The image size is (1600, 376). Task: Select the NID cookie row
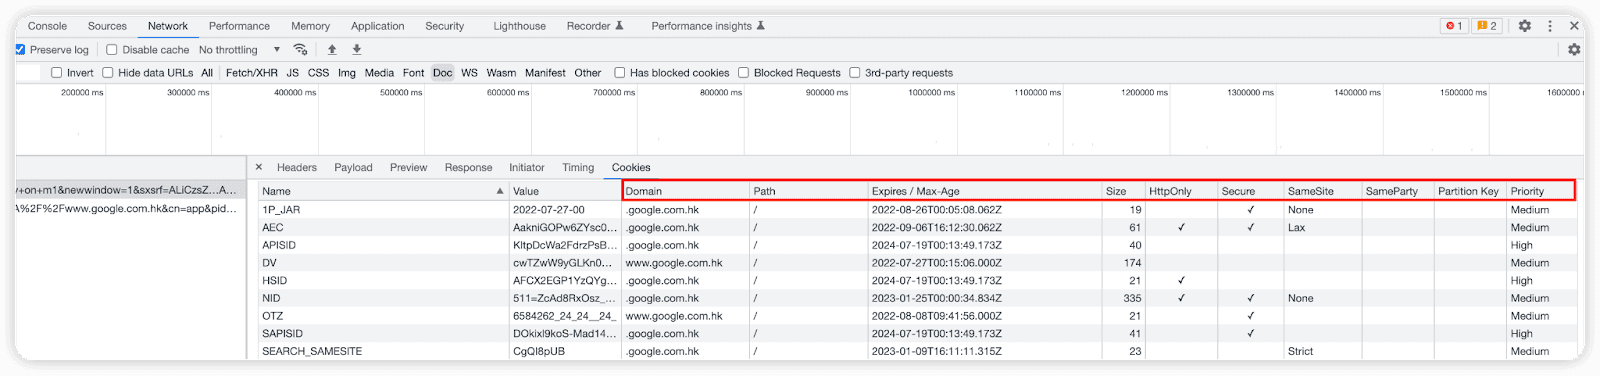[x=918, y=298]
